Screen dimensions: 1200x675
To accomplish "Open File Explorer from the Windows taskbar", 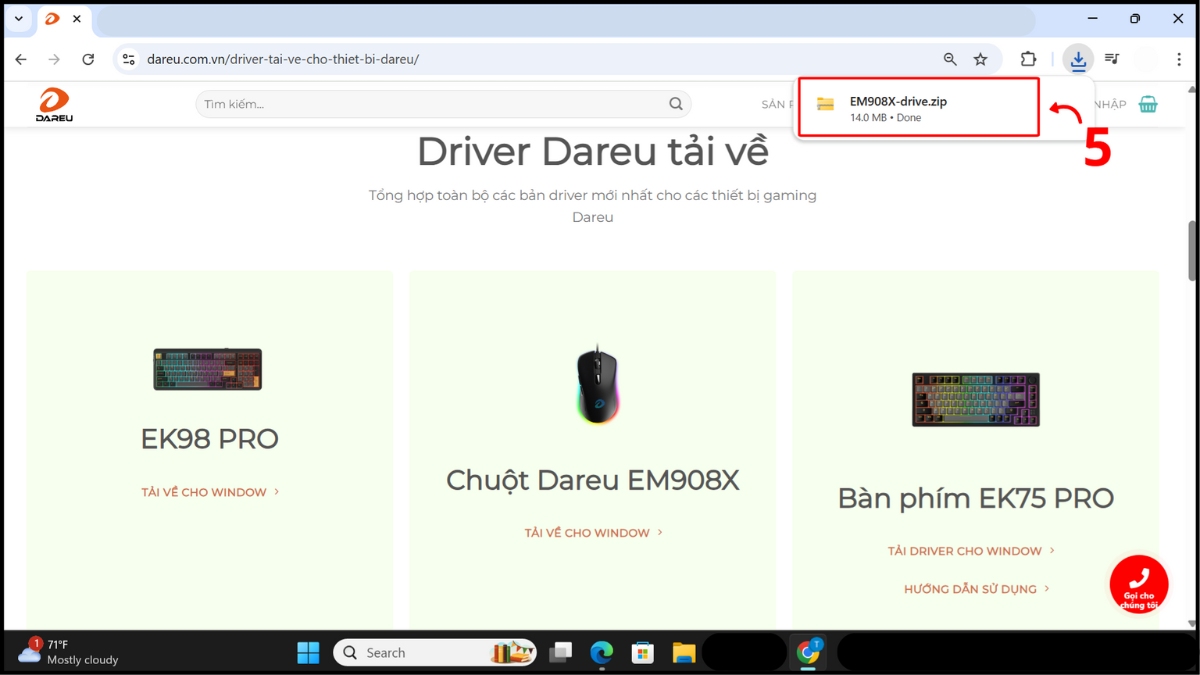I will click(683, 652).
